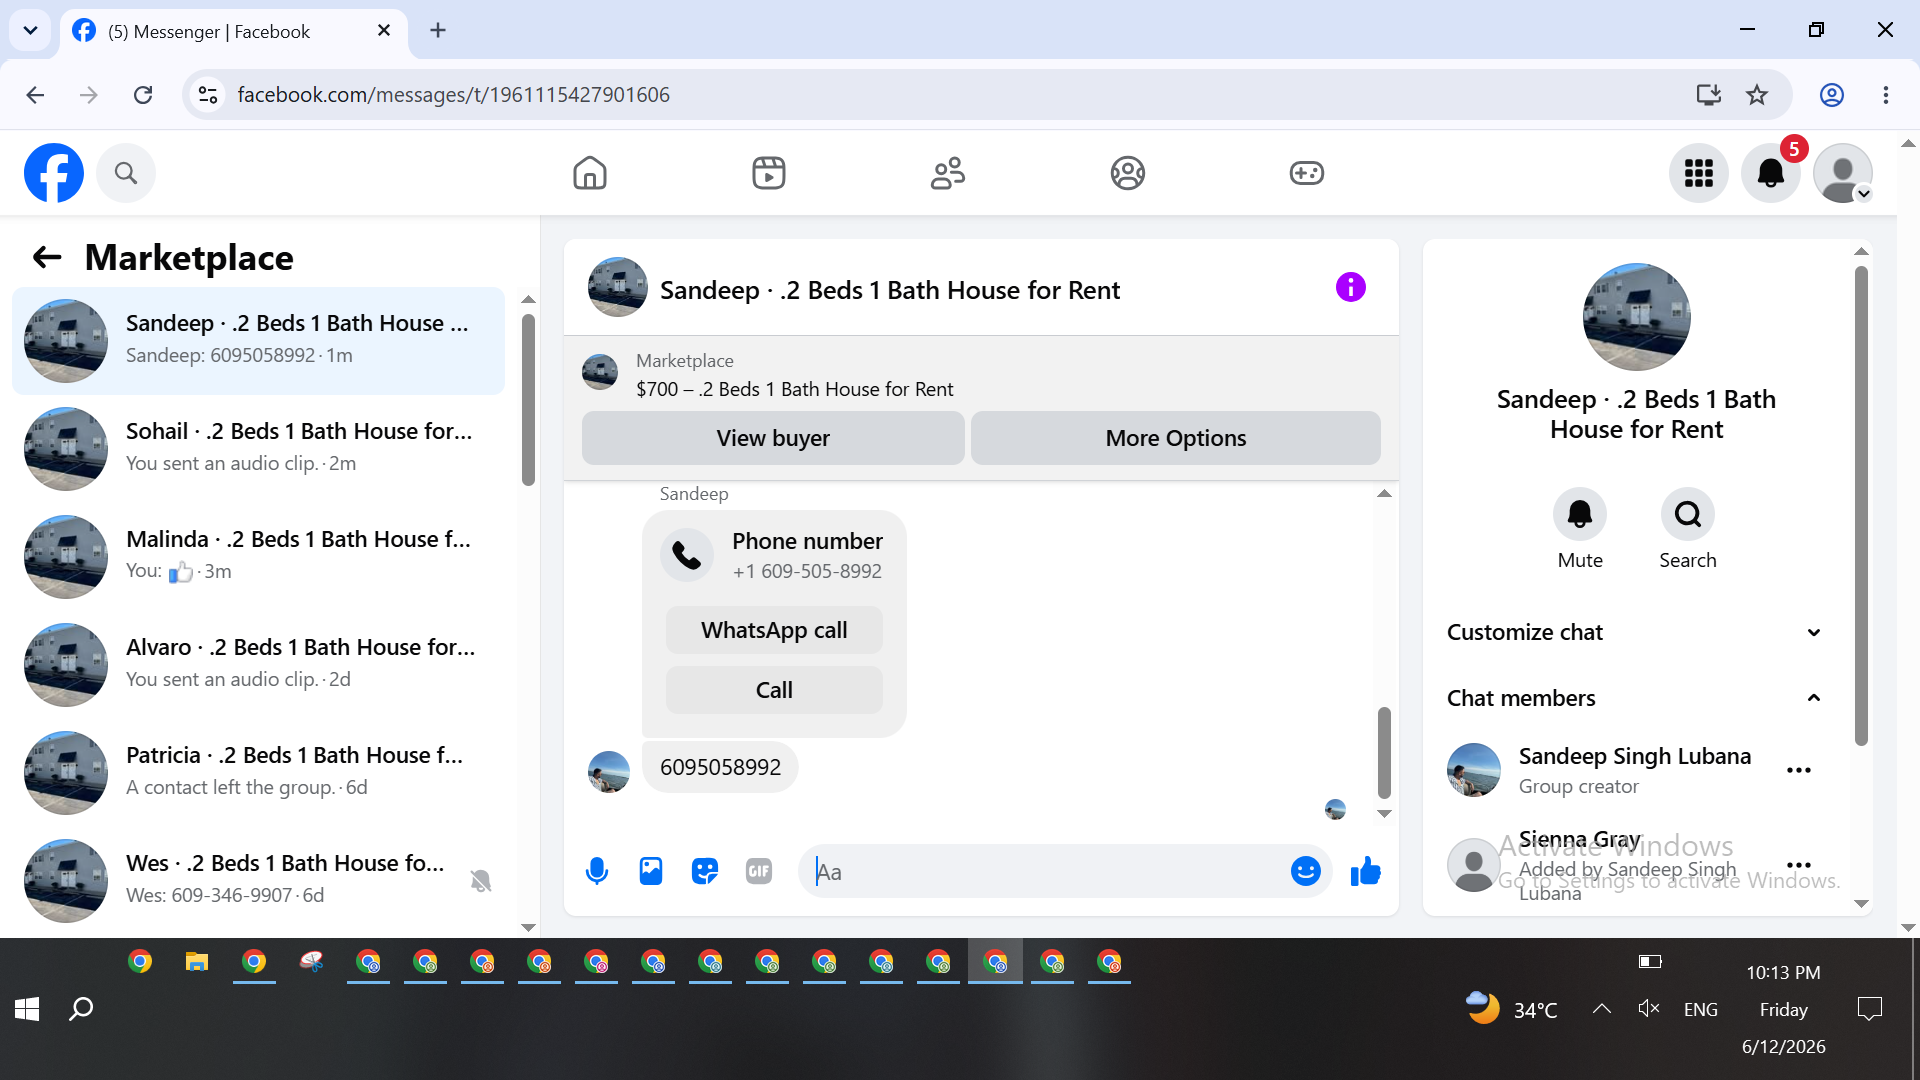
Task: Open the emoji picker in message box
Action: [1305, 872]
